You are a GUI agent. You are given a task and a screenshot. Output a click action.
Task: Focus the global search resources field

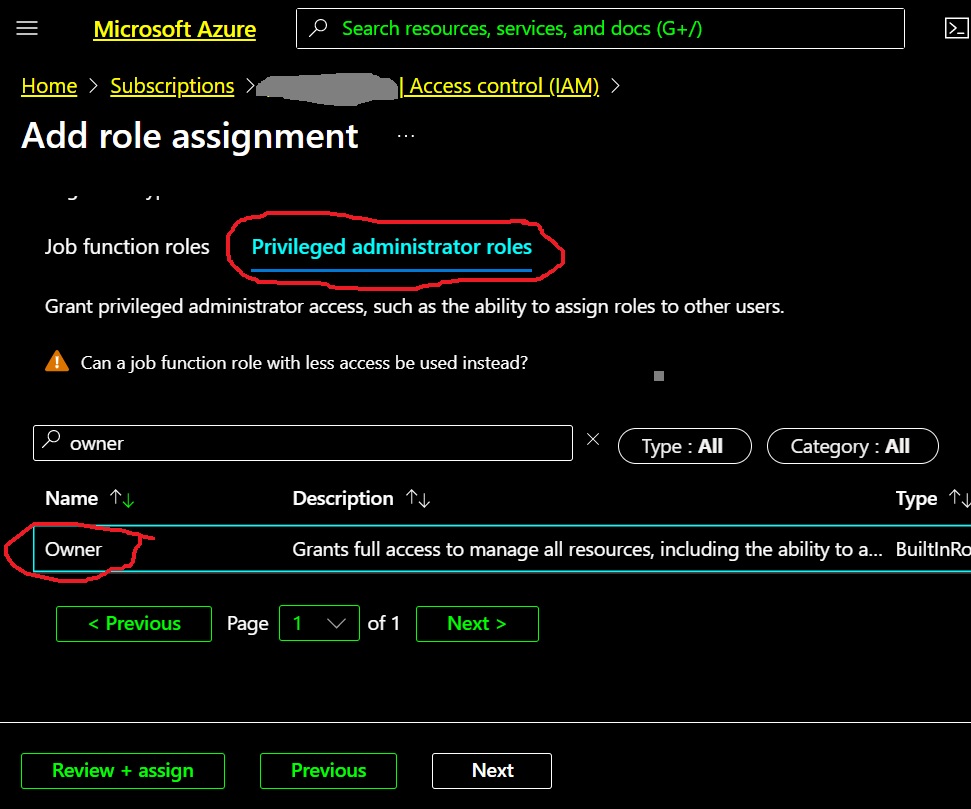pos(600,28)
